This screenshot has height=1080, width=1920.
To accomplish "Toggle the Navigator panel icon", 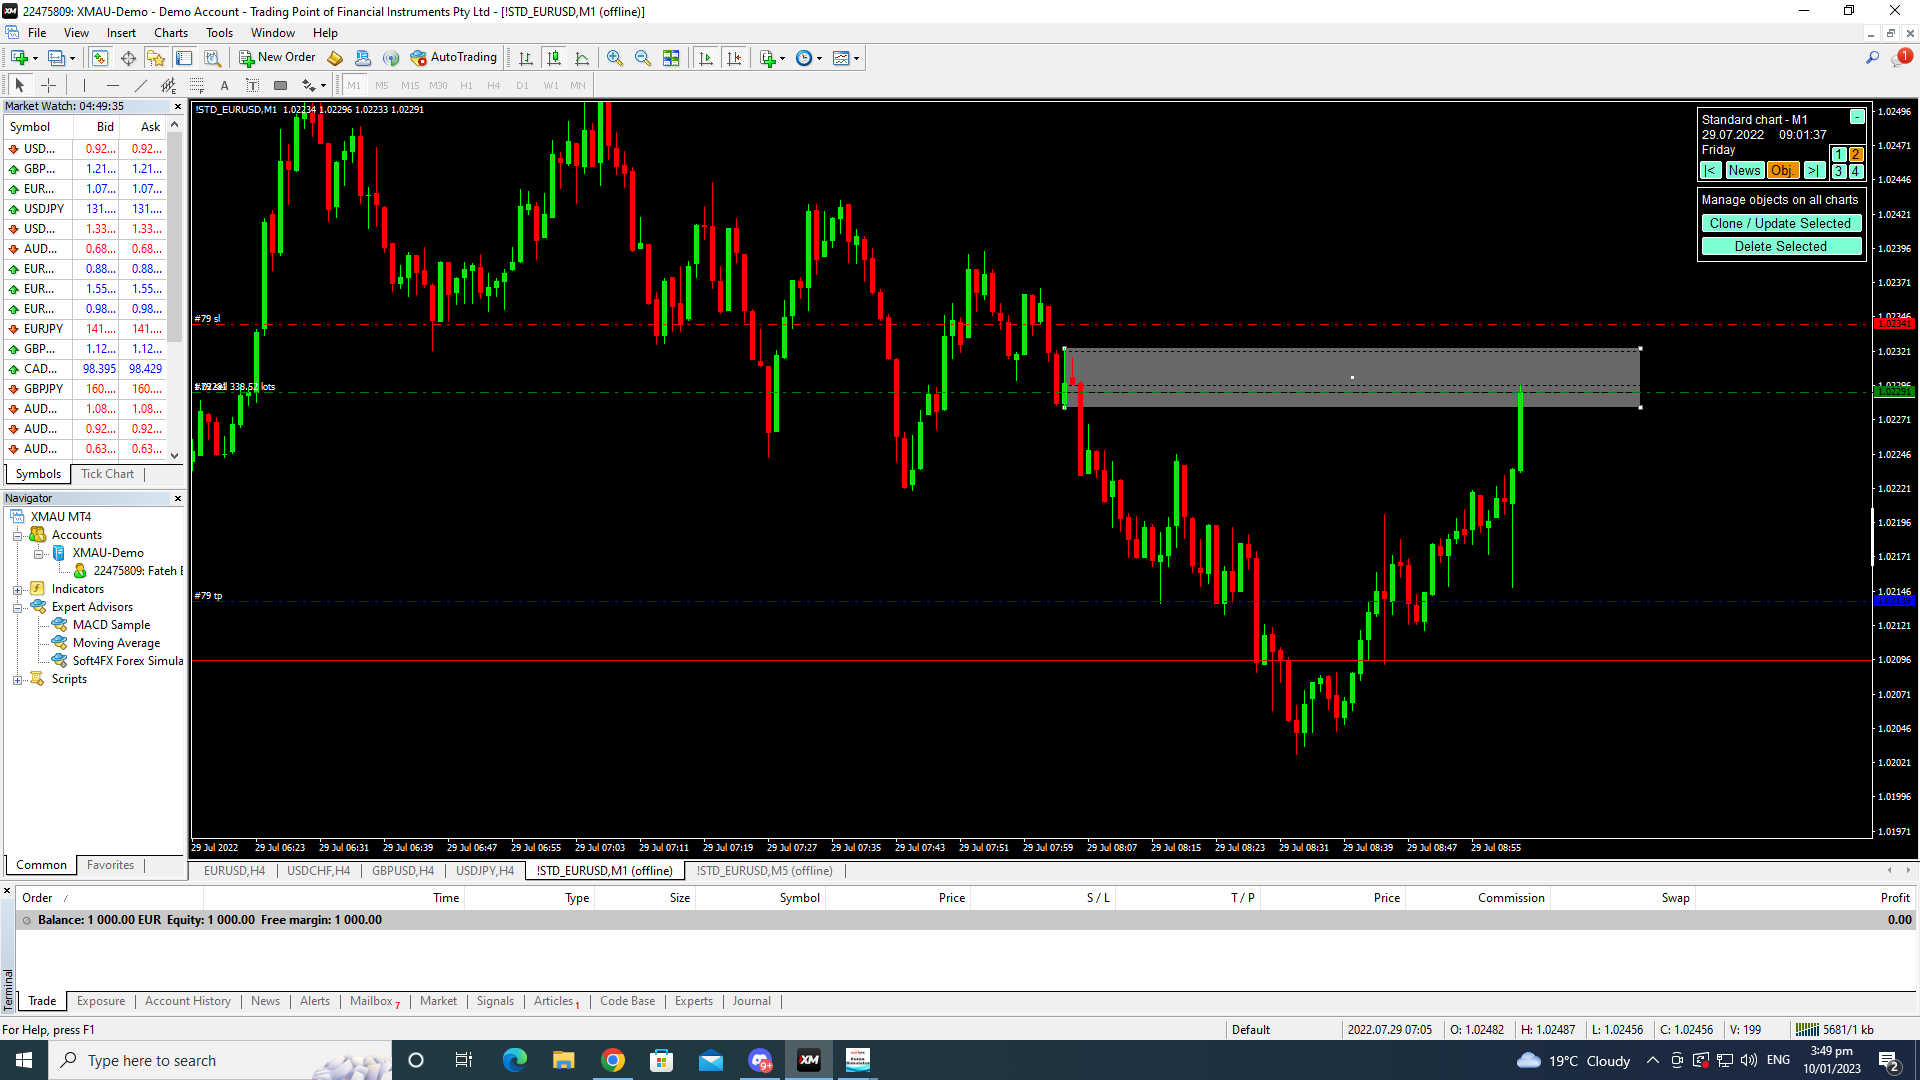I will click(155, 58).
